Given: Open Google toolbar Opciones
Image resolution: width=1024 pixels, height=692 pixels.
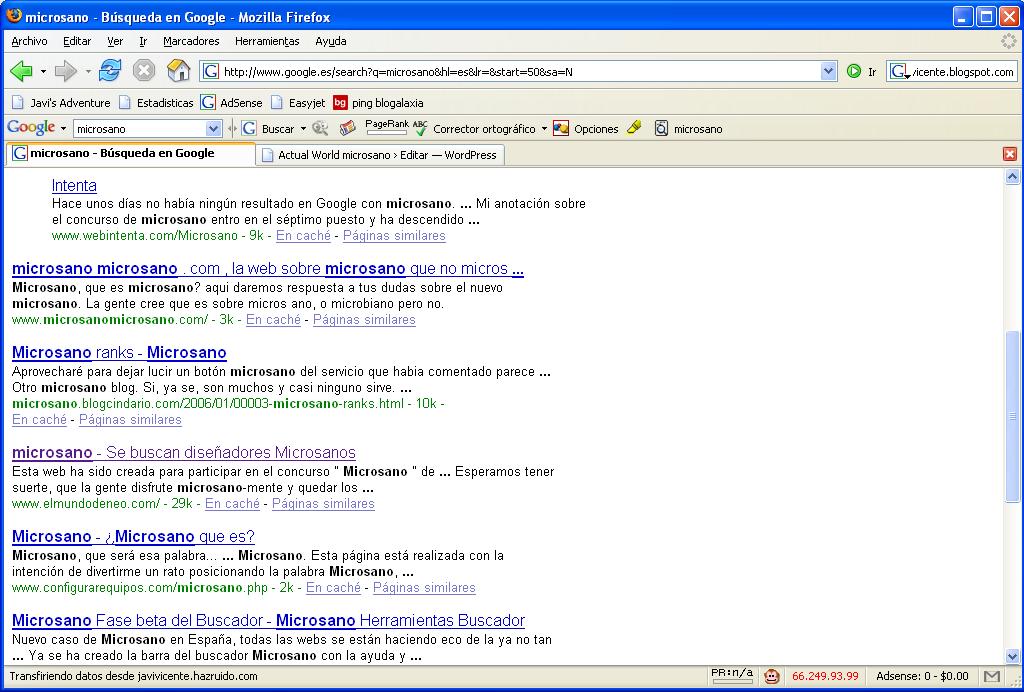Looking at the screenshot, I should pos(586,129).
